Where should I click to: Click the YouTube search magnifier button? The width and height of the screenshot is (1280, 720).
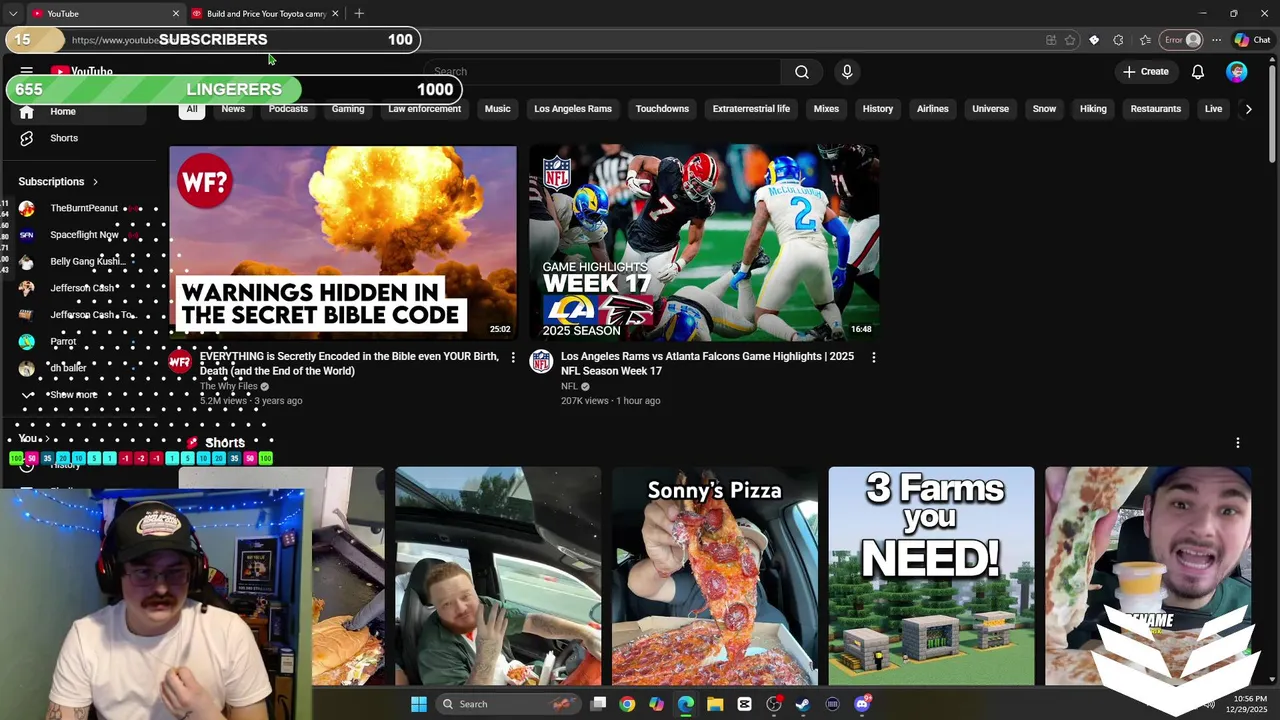tap(802, 72)
